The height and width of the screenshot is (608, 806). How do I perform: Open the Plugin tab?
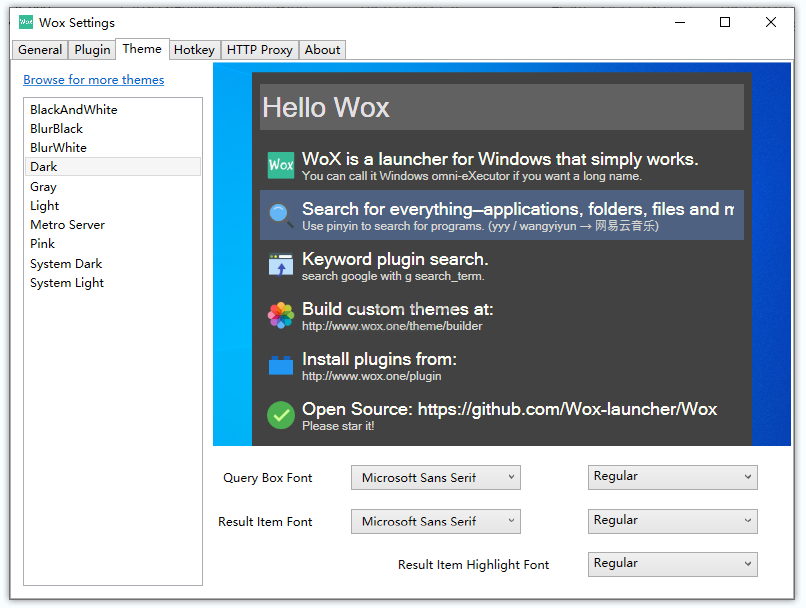pyautogui.click(x=93, y=50)
